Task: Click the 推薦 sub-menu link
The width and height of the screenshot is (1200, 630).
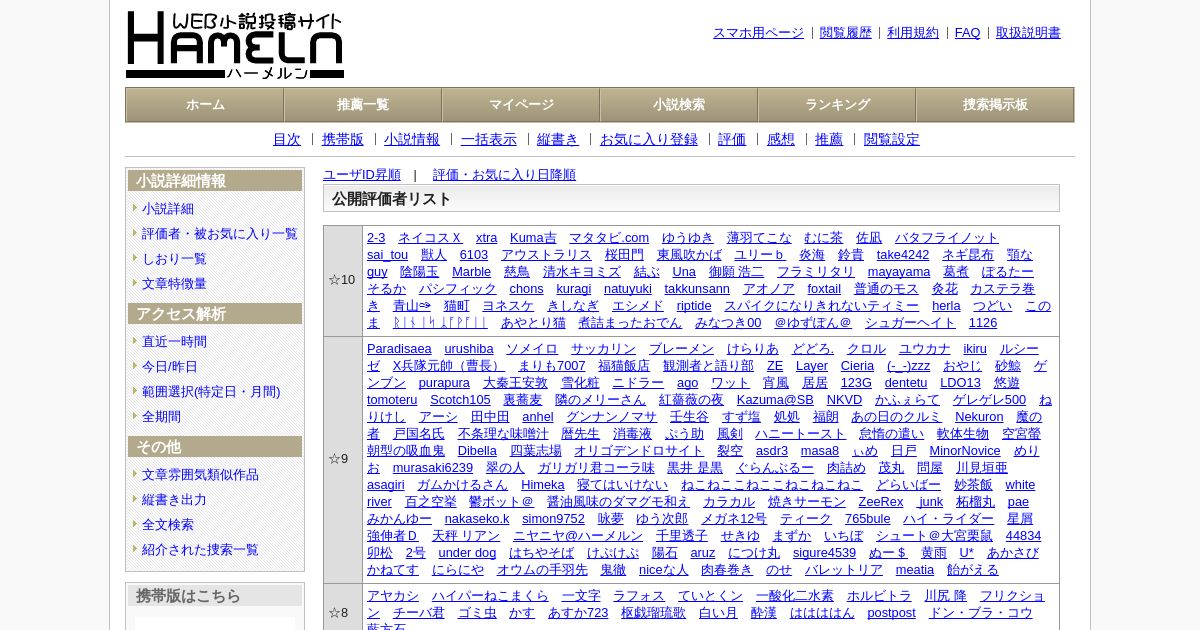Action: [829, 140]
